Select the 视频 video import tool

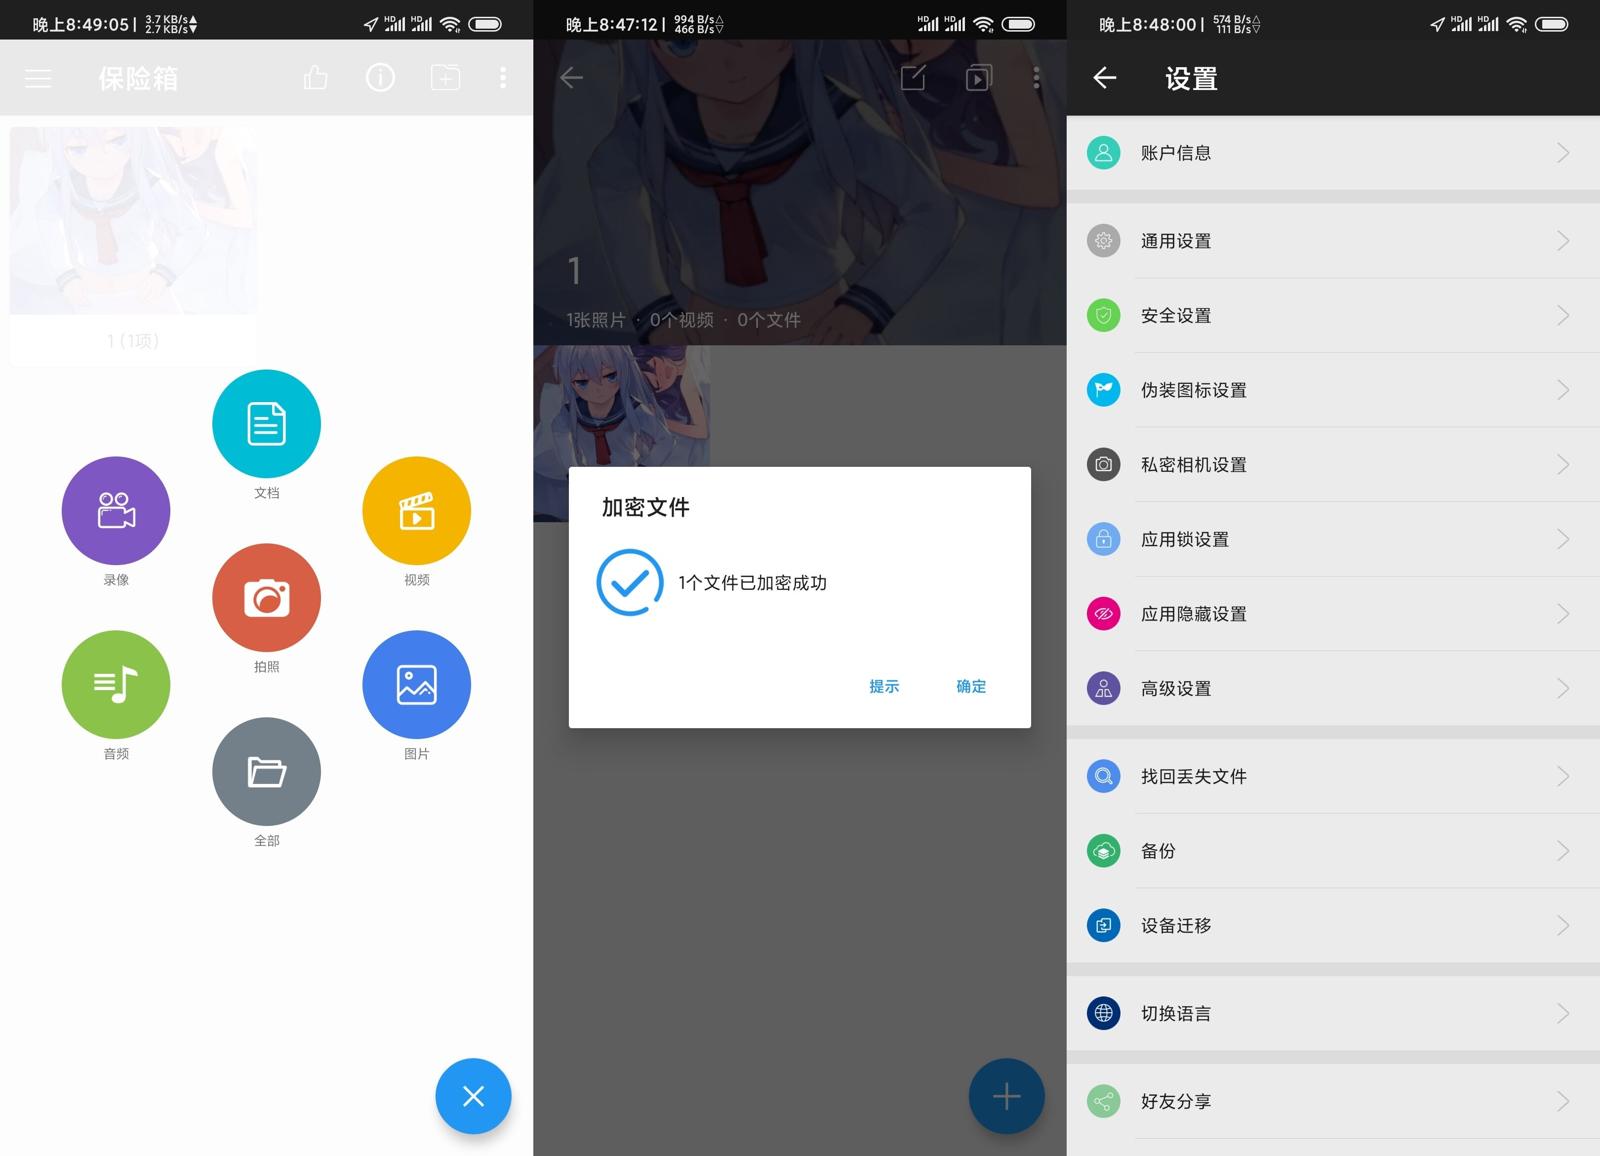point(416,510)
